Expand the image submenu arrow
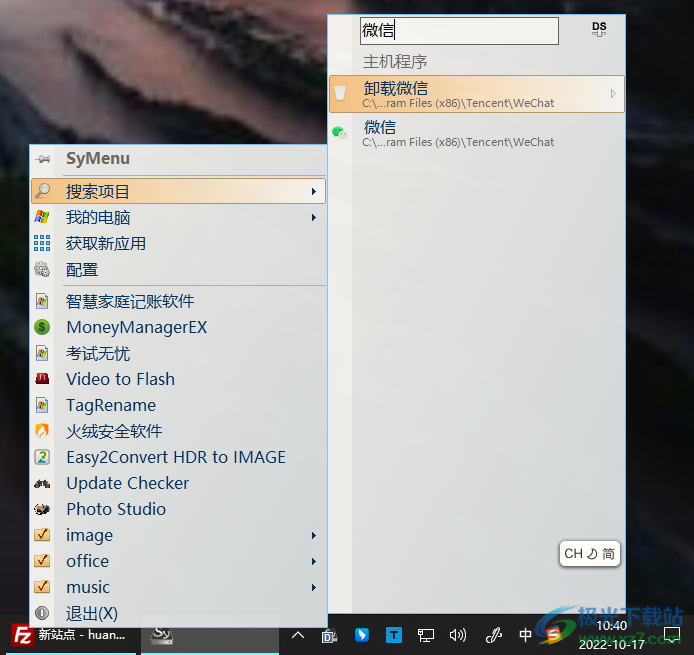Image resolution: width=694 pixels, height=655 pixels. 313,536
